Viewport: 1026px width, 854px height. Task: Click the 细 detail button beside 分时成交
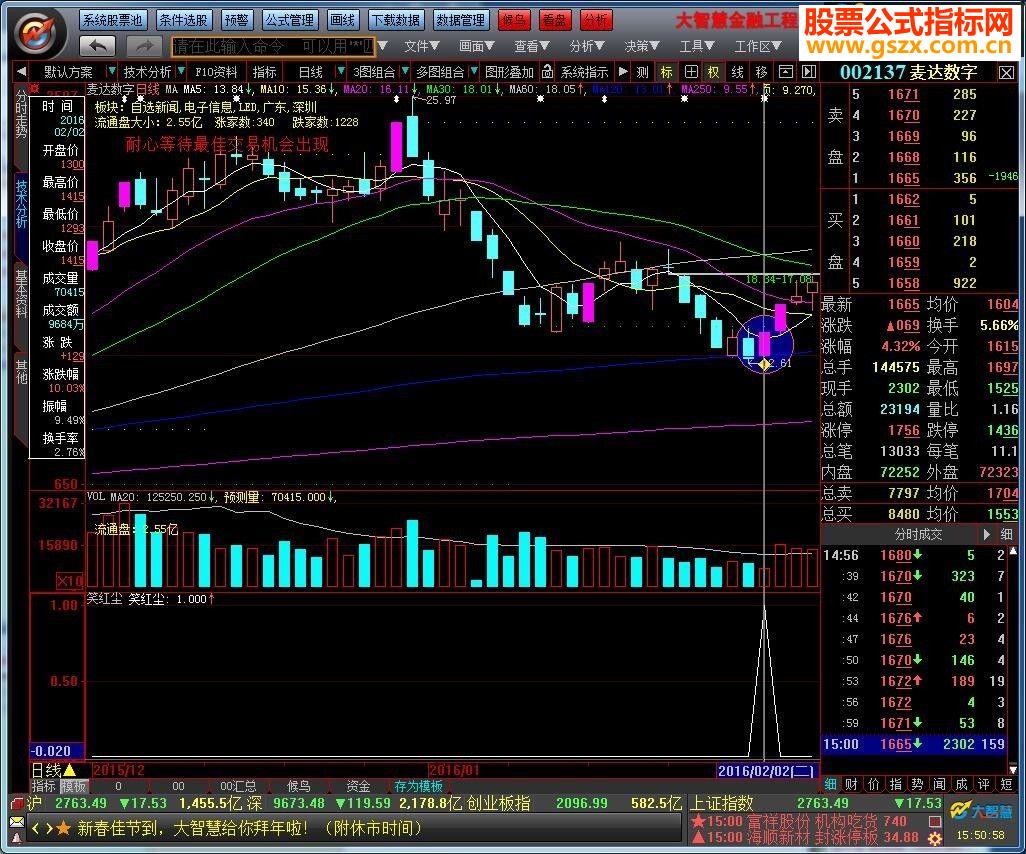pyautogui.click(x=1006, y=534)
